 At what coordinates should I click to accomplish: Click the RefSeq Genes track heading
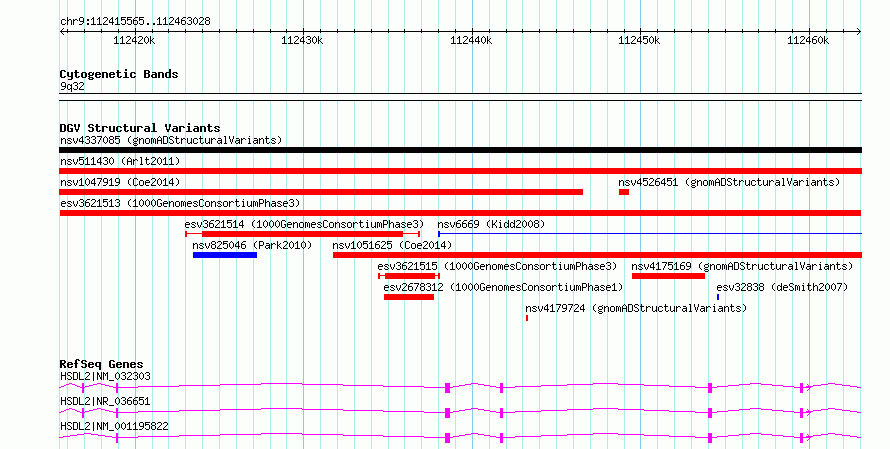click(x=101, y=364)
